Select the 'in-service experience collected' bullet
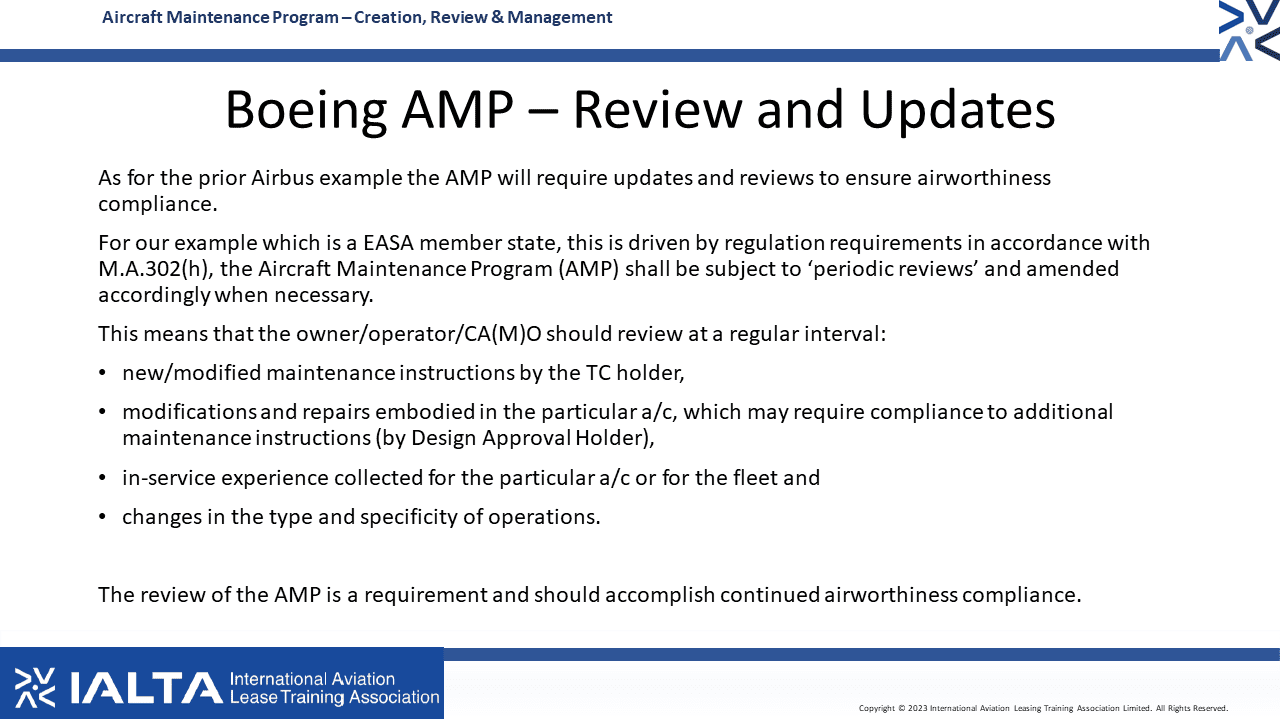This screenshot has width=1280, height=720. 470,478
